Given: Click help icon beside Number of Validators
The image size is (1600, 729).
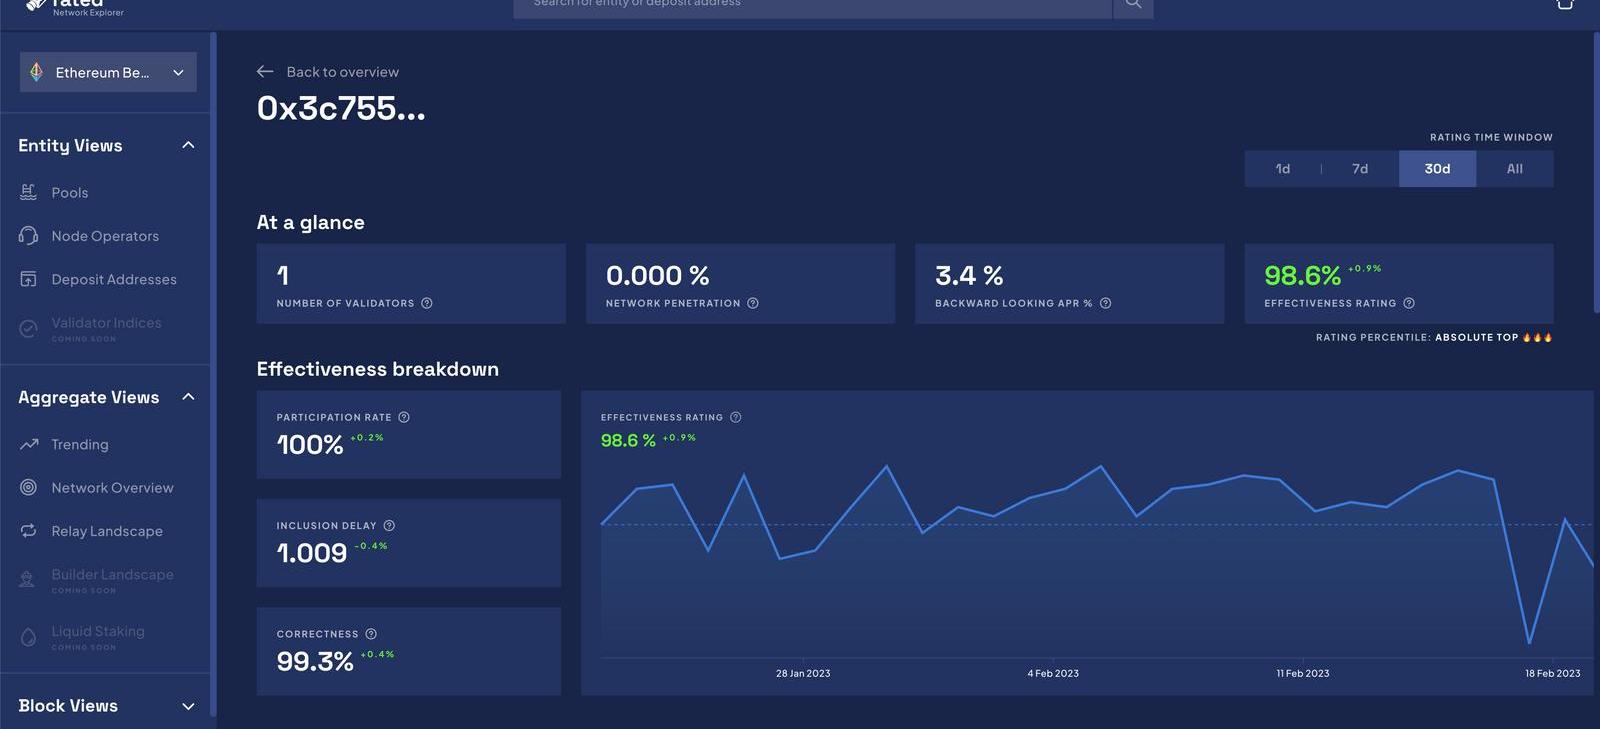Looking at the screenshot, I should pos(427,303).
